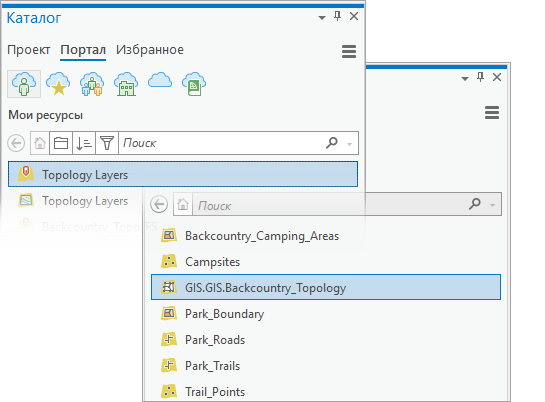545x402 pixels.
Task: Expand the search options dropdown in the Catalog search box
Action: click(350, 144)
